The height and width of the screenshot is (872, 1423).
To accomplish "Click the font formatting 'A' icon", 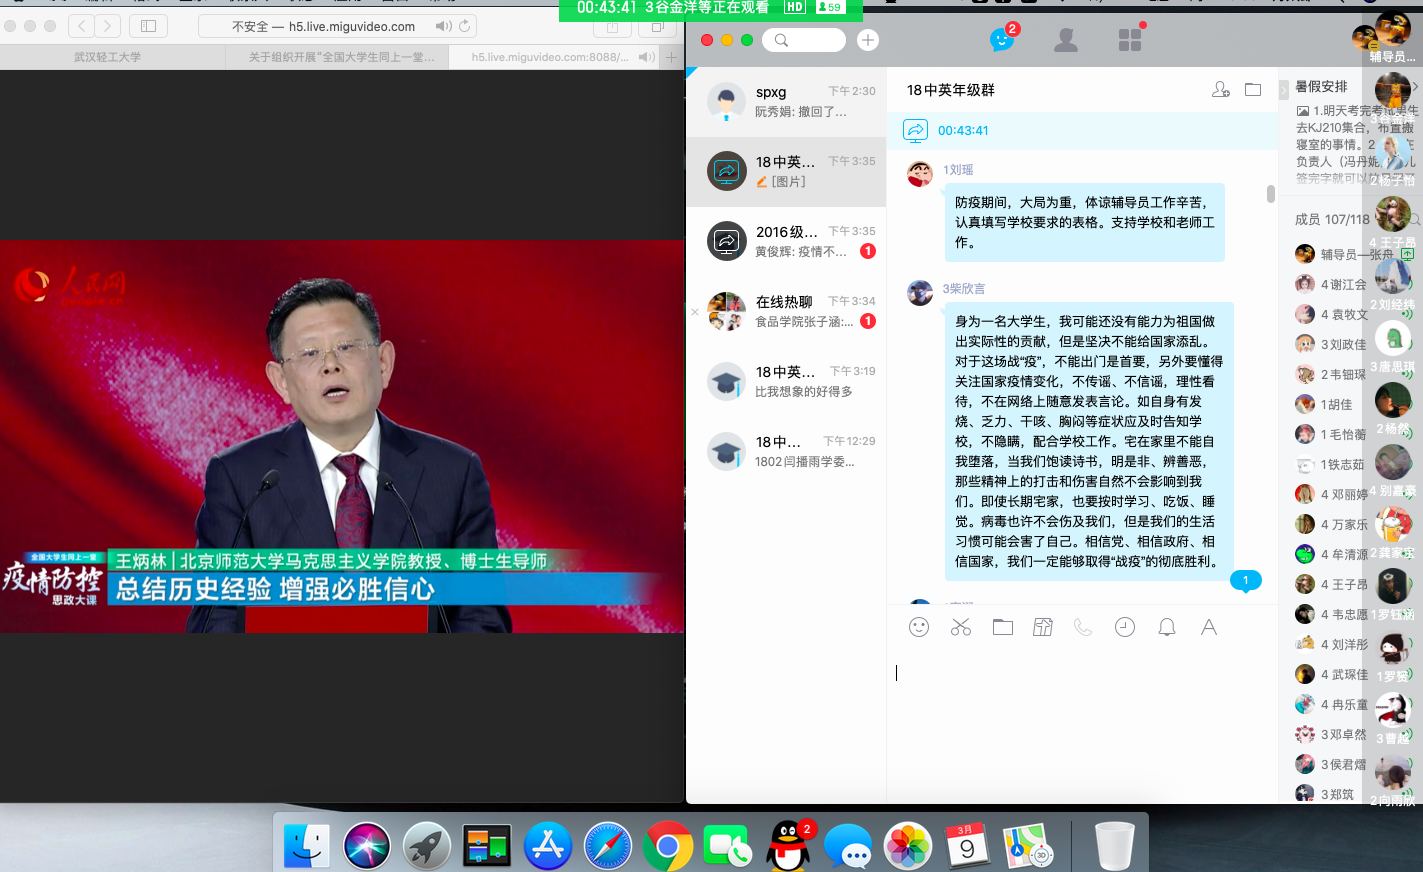I will tap(1209, 627).
